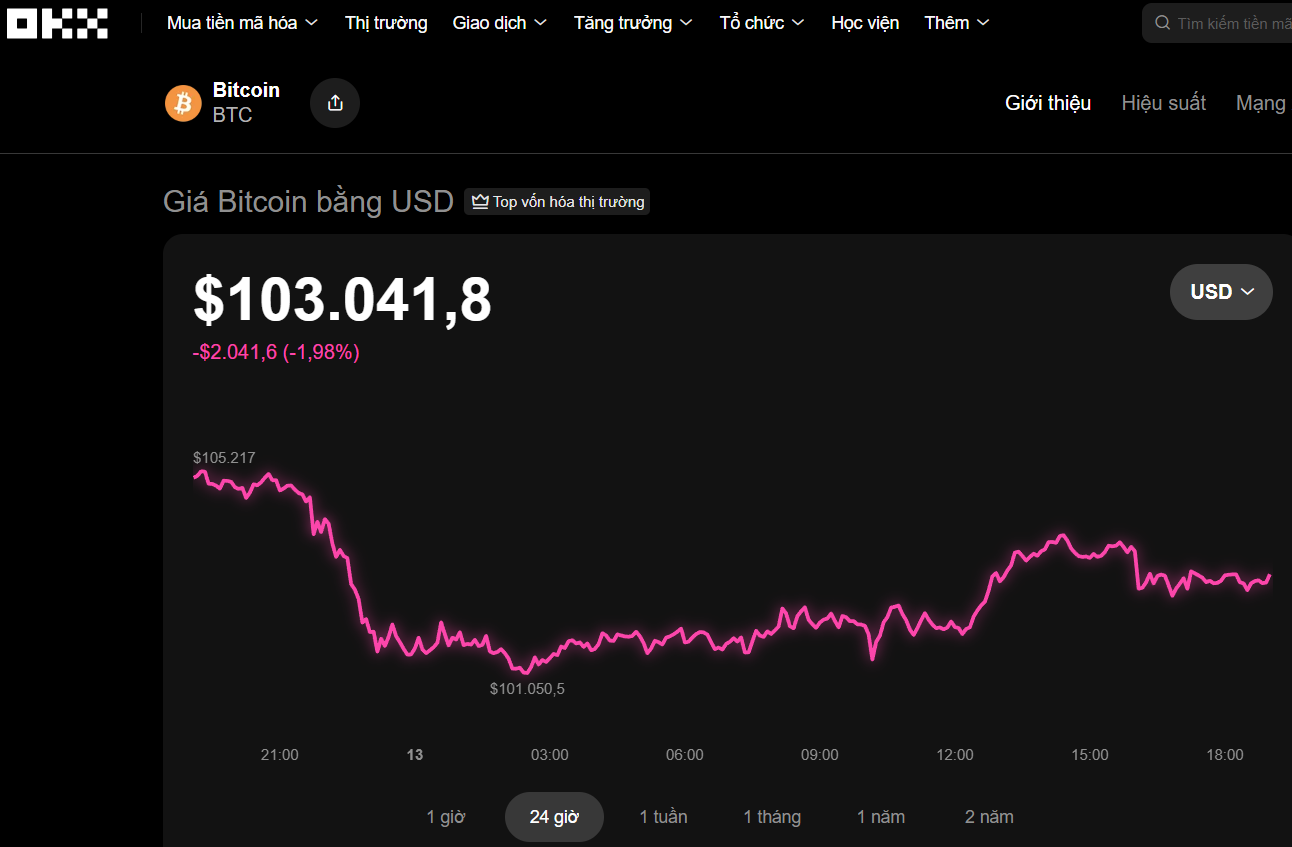Expand the Mua tiền mã hóa menu
1292x847 pixels.
tap(241, 22)
